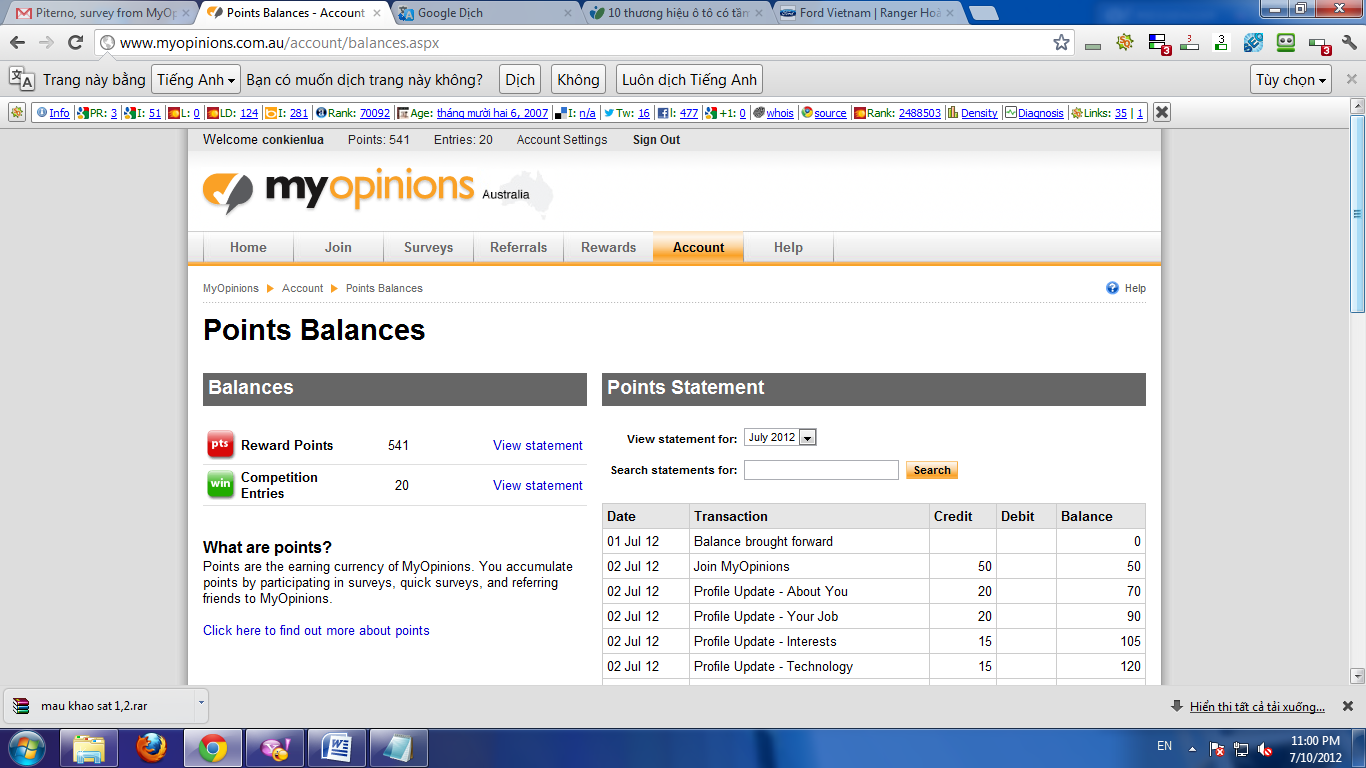This screenshot has height=768, width=1366.
Task: View statement for Reward Points
Action: point(538,445)
